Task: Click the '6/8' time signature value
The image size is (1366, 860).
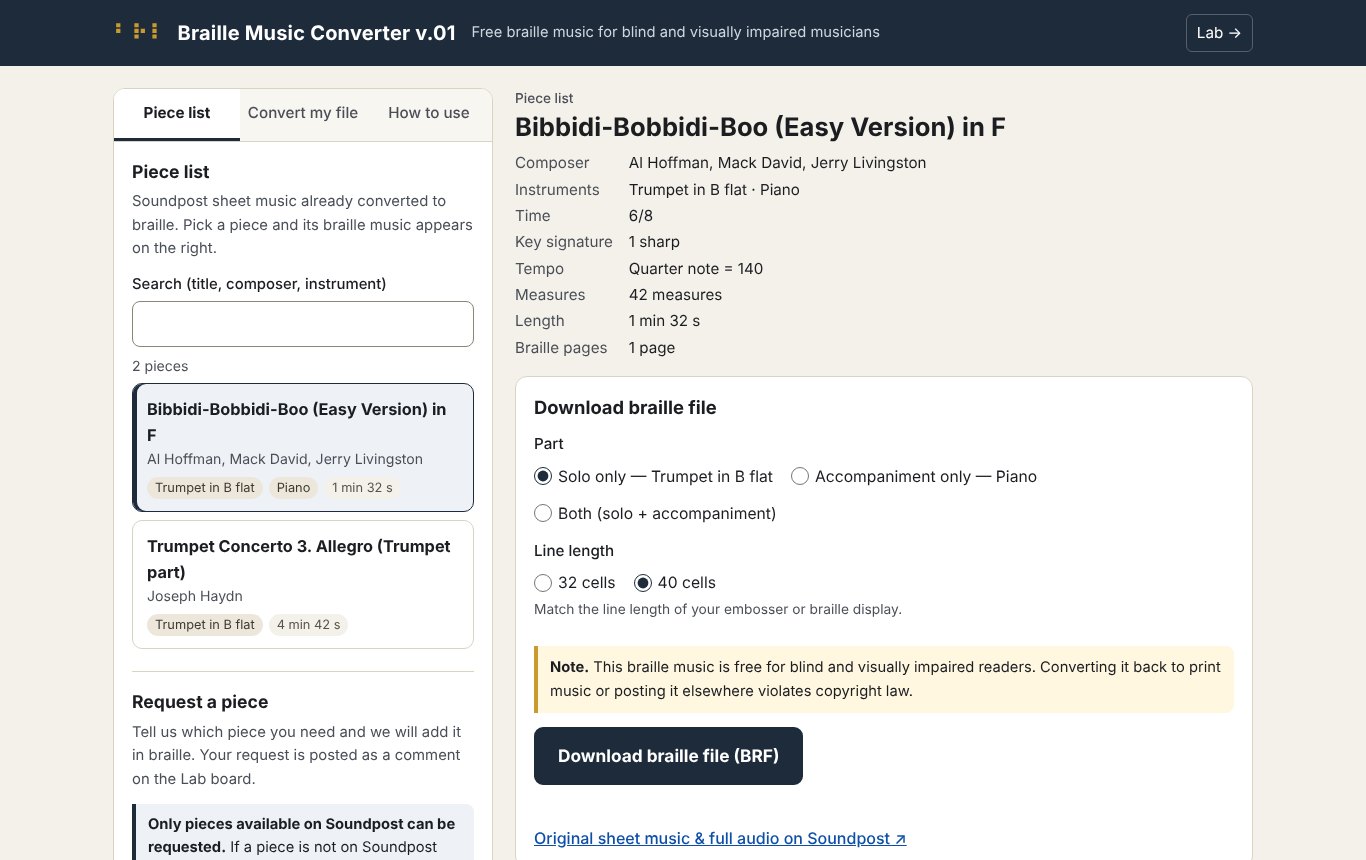Action: click(642, 216)
